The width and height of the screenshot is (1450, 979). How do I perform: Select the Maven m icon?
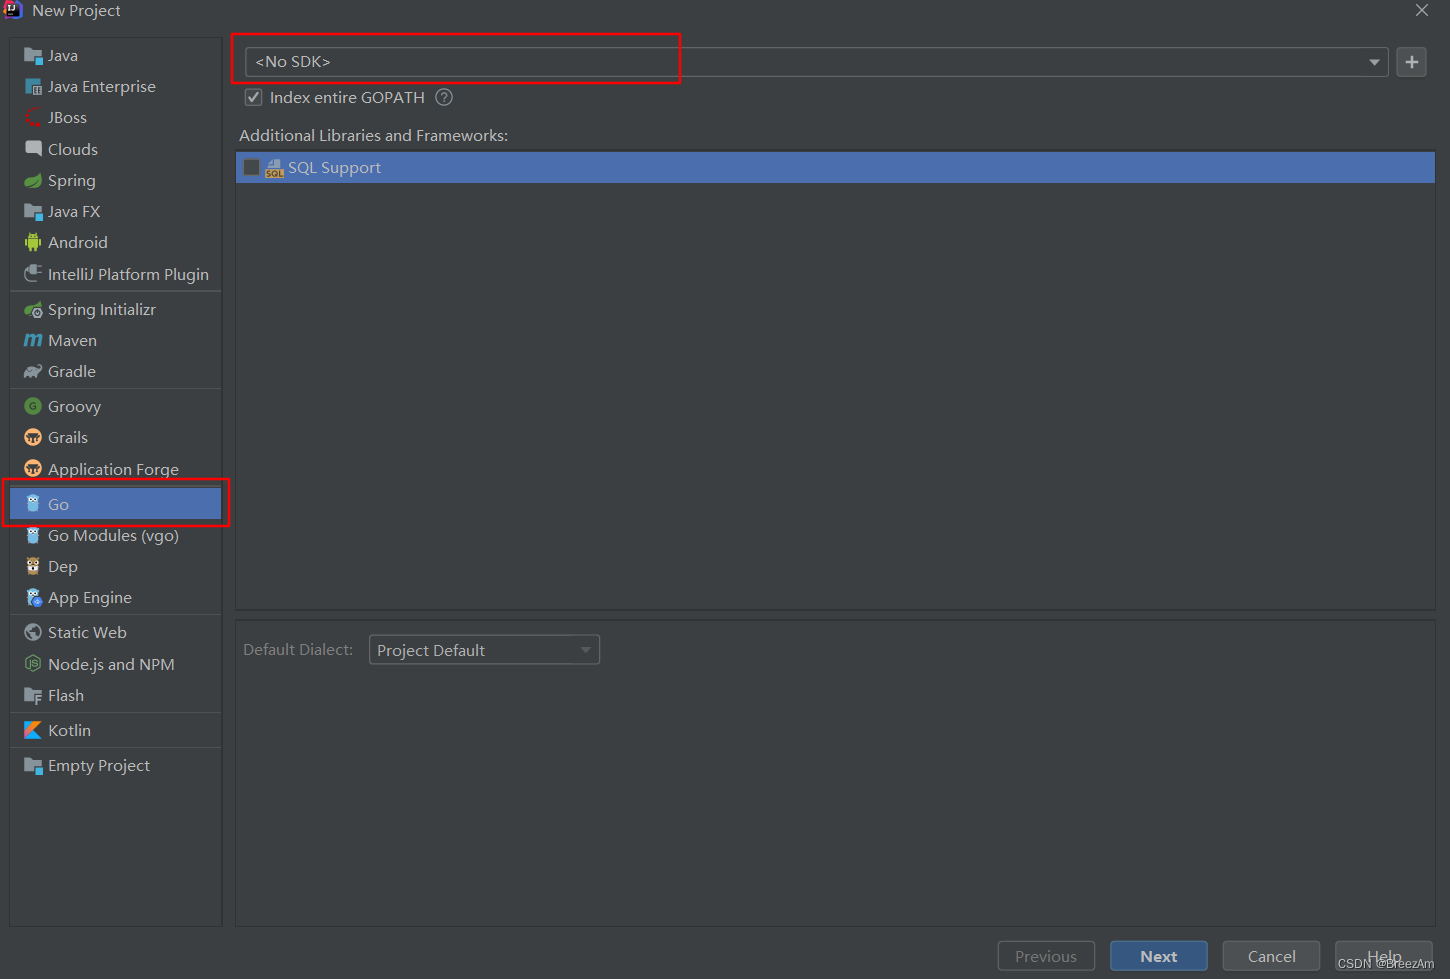click(x=33, y=341)
